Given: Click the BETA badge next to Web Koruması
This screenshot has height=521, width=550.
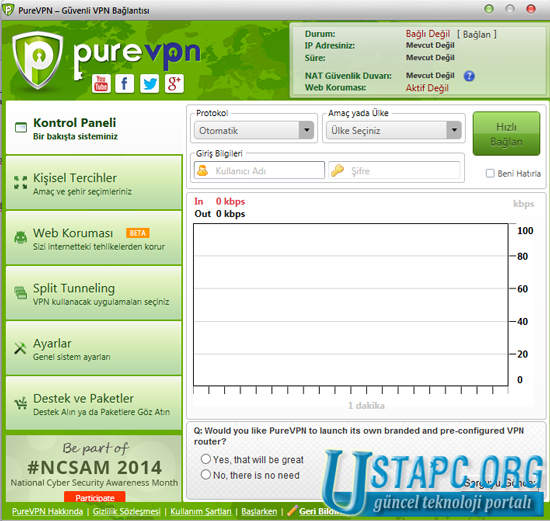Looking at the screenshot, I should coord(138,233).
